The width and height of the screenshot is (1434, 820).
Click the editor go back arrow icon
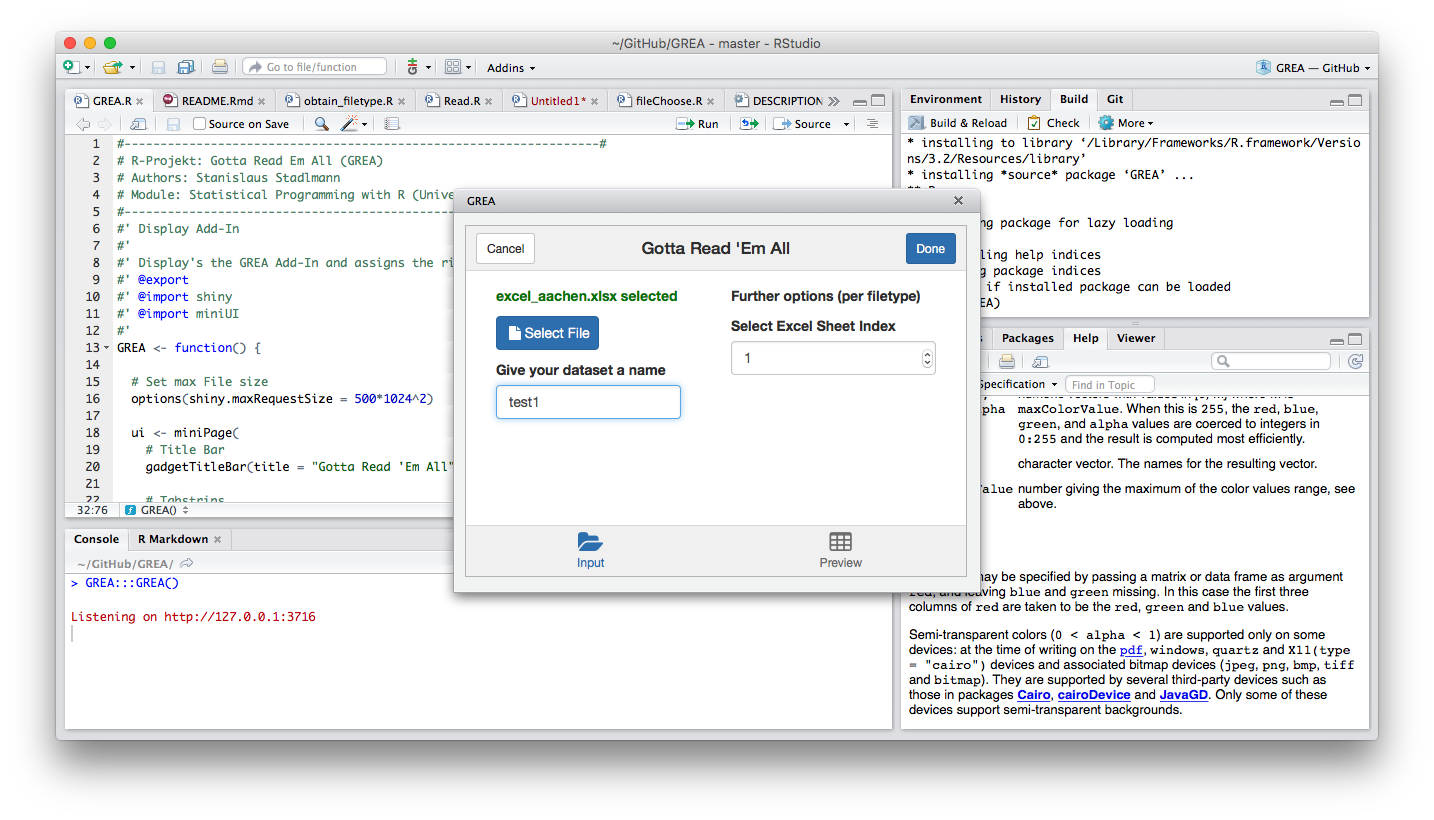83,124
